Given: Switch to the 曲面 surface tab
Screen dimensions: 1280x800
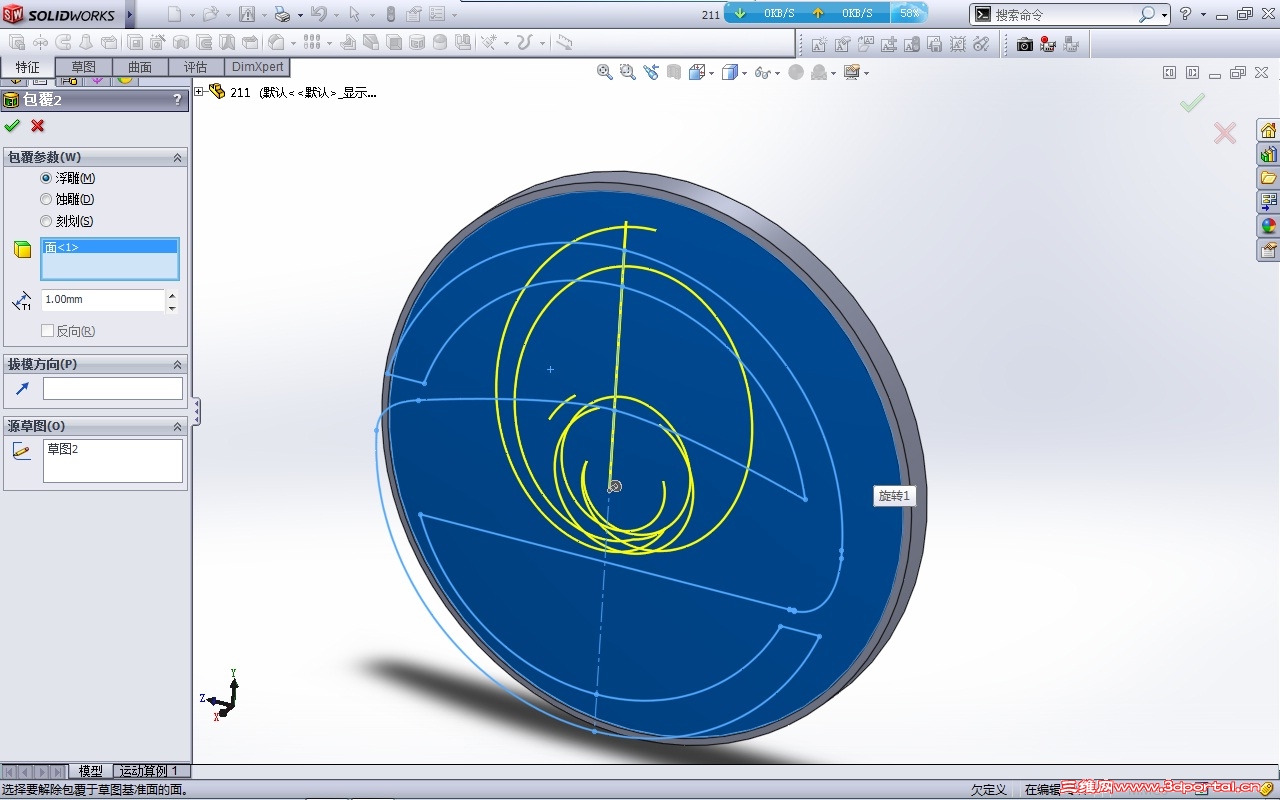Looking at the screenshot, I should 139,67.
